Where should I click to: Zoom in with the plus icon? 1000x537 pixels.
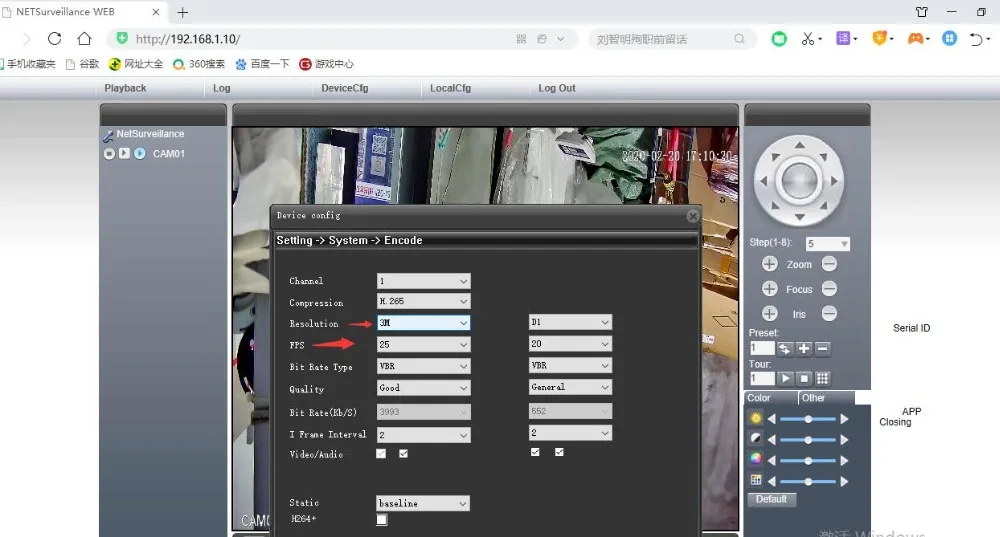coord(770,264)
